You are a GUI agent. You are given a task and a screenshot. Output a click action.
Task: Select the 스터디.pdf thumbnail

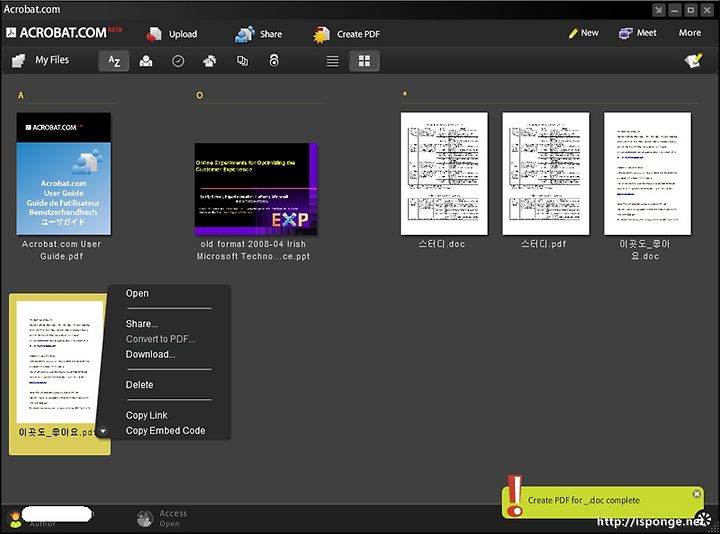(x=546, y=174)
